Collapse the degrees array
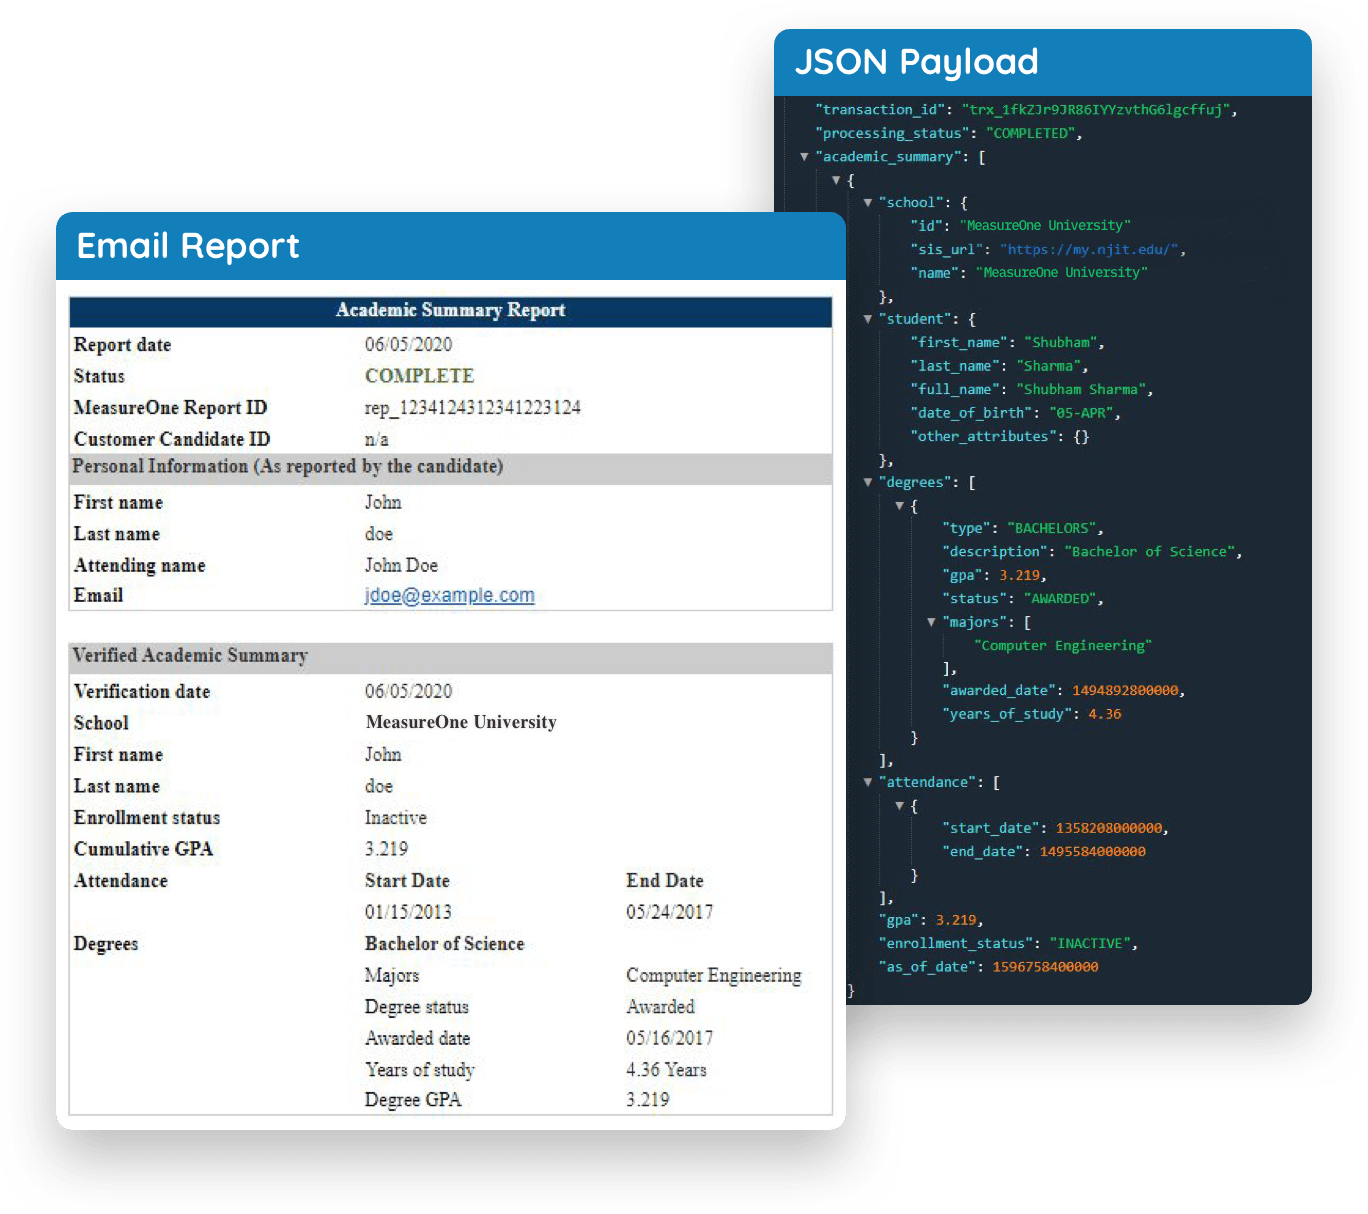The image size is (1368, 1214). (868, 481)
